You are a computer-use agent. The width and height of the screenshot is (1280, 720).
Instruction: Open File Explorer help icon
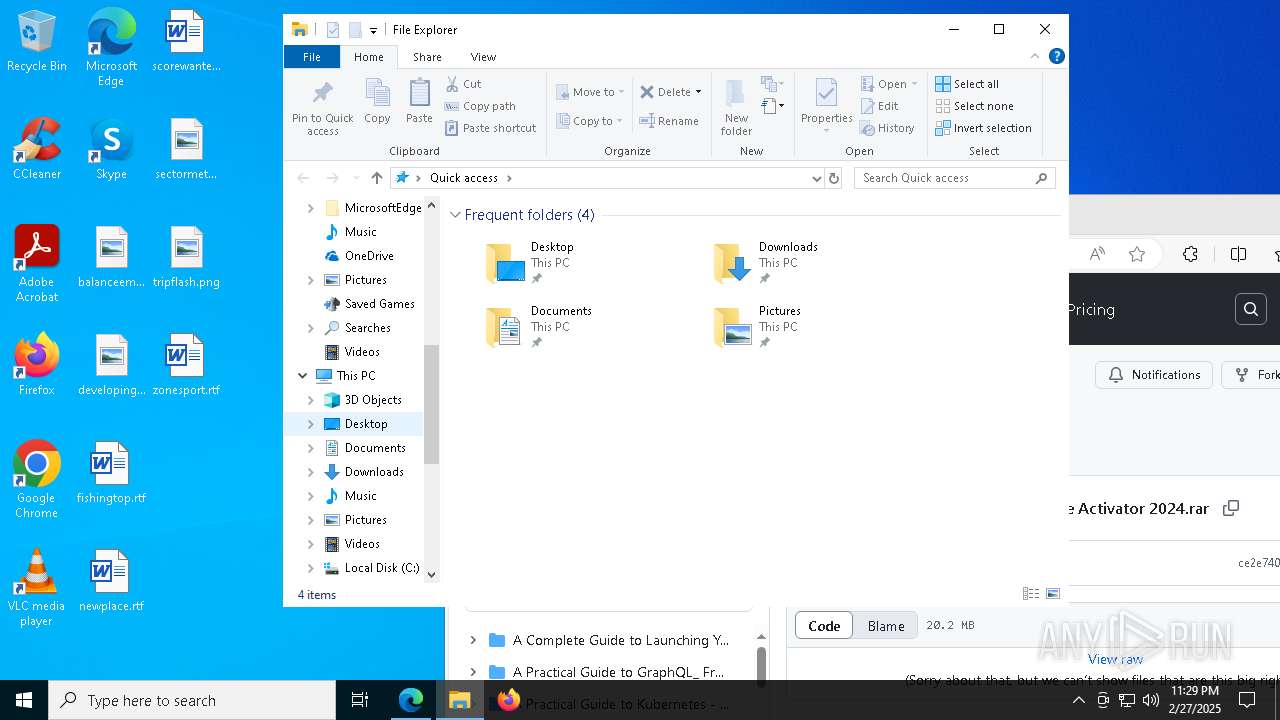[1056, 57]
